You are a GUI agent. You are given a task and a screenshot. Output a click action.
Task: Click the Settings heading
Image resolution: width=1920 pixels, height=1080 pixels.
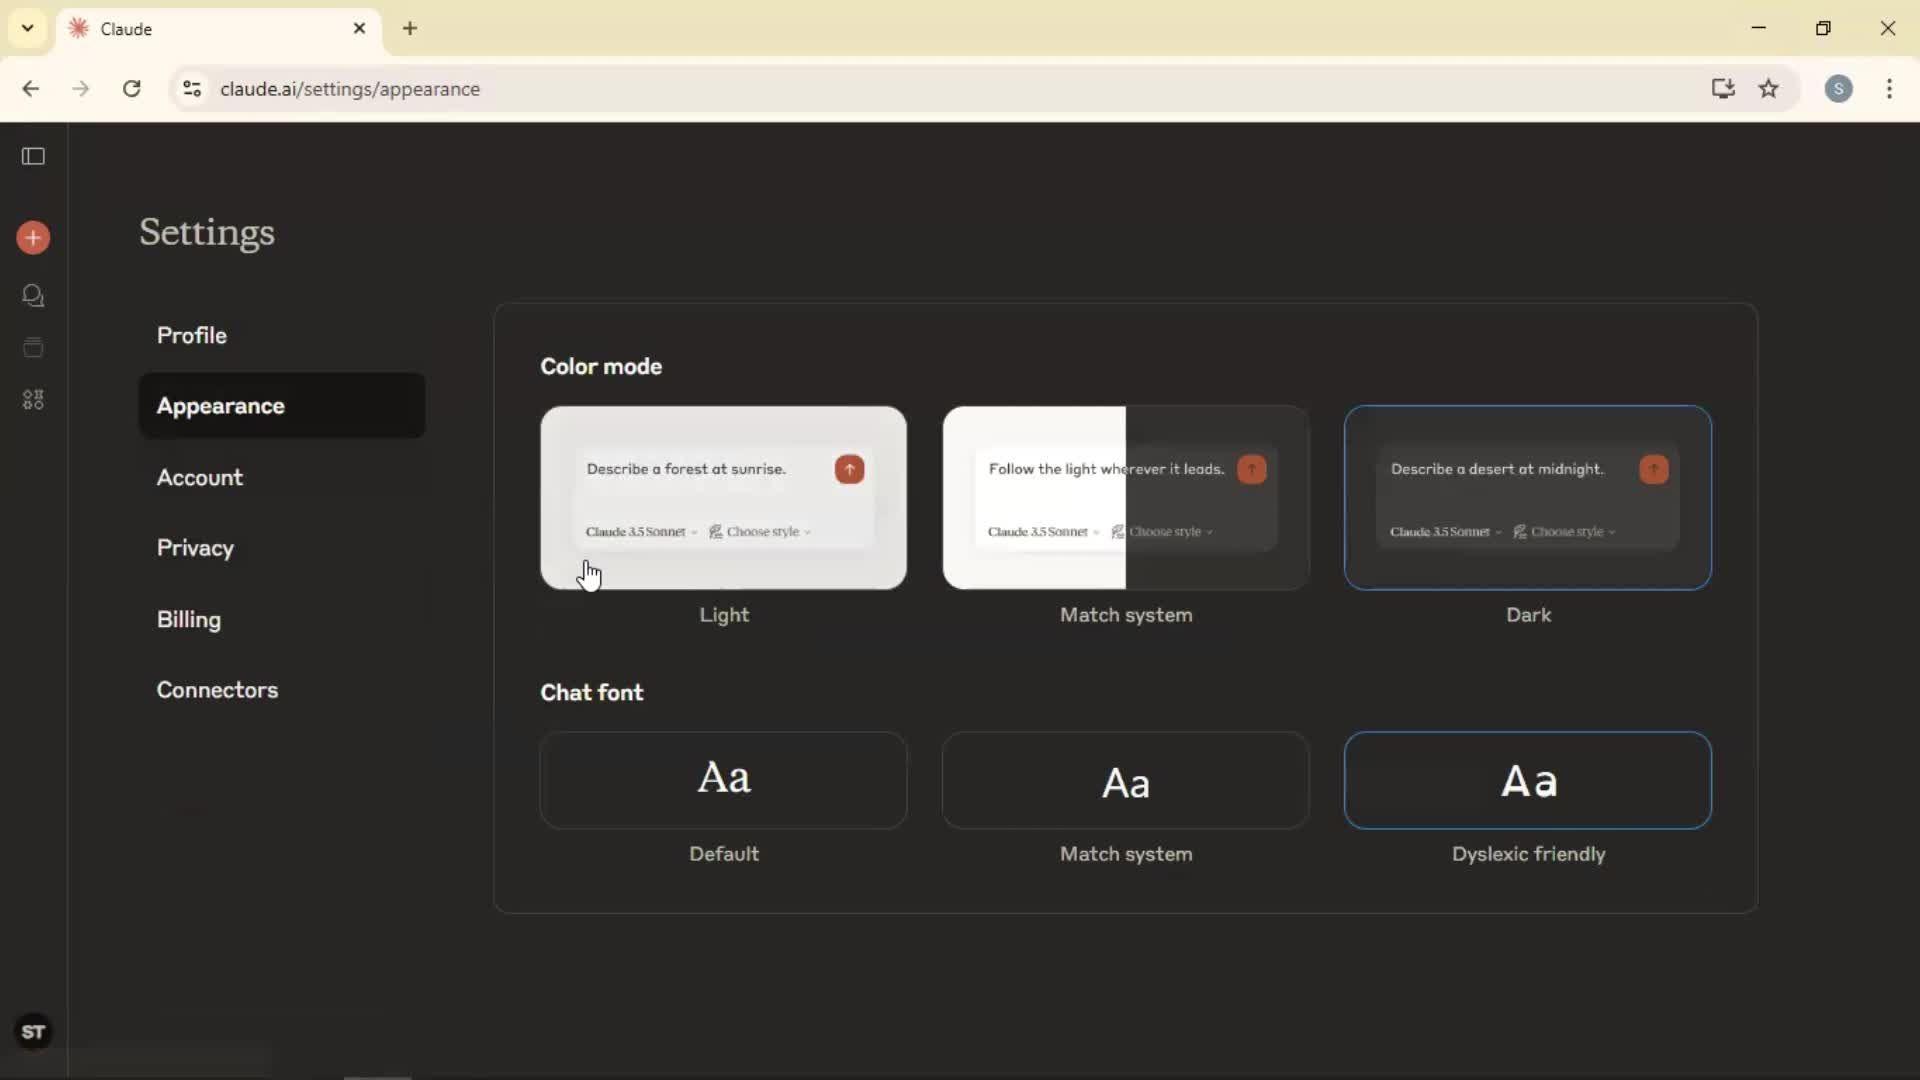tap(207, 233)
